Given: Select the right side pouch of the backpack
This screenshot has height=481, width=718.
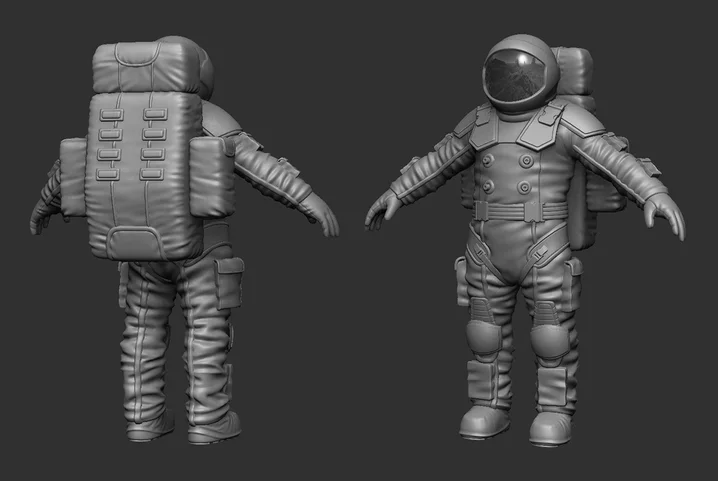Looking at the screenshot, I should pos(212,176).
